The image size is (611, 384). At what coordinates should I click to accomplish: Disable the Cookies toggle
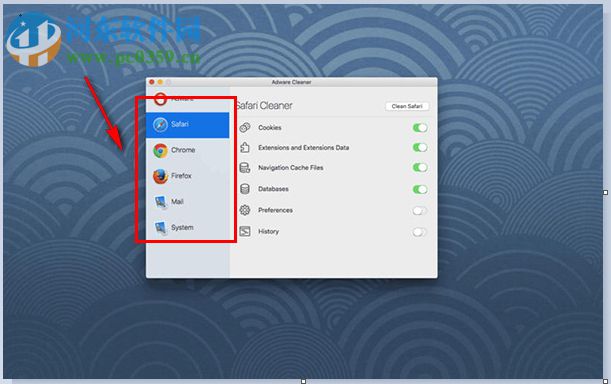420,127
